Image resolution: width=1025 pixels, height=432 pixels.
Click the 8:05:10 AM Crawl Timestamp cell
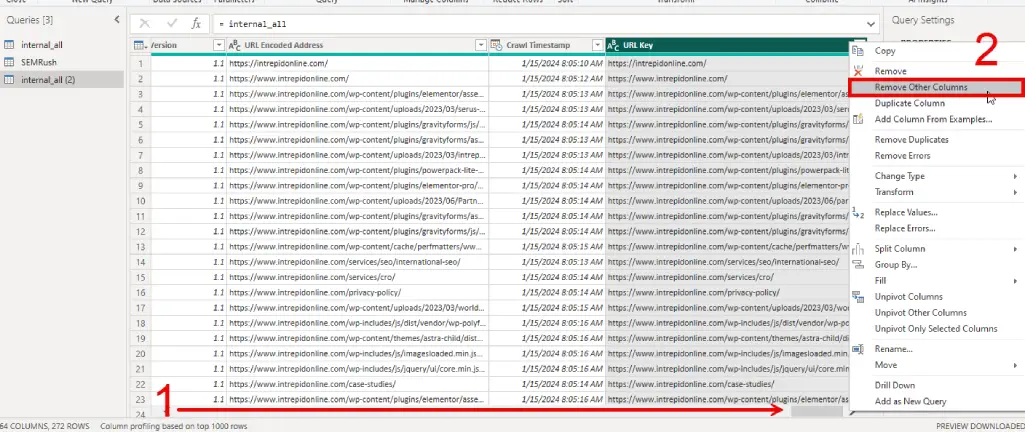coord(547,63)
